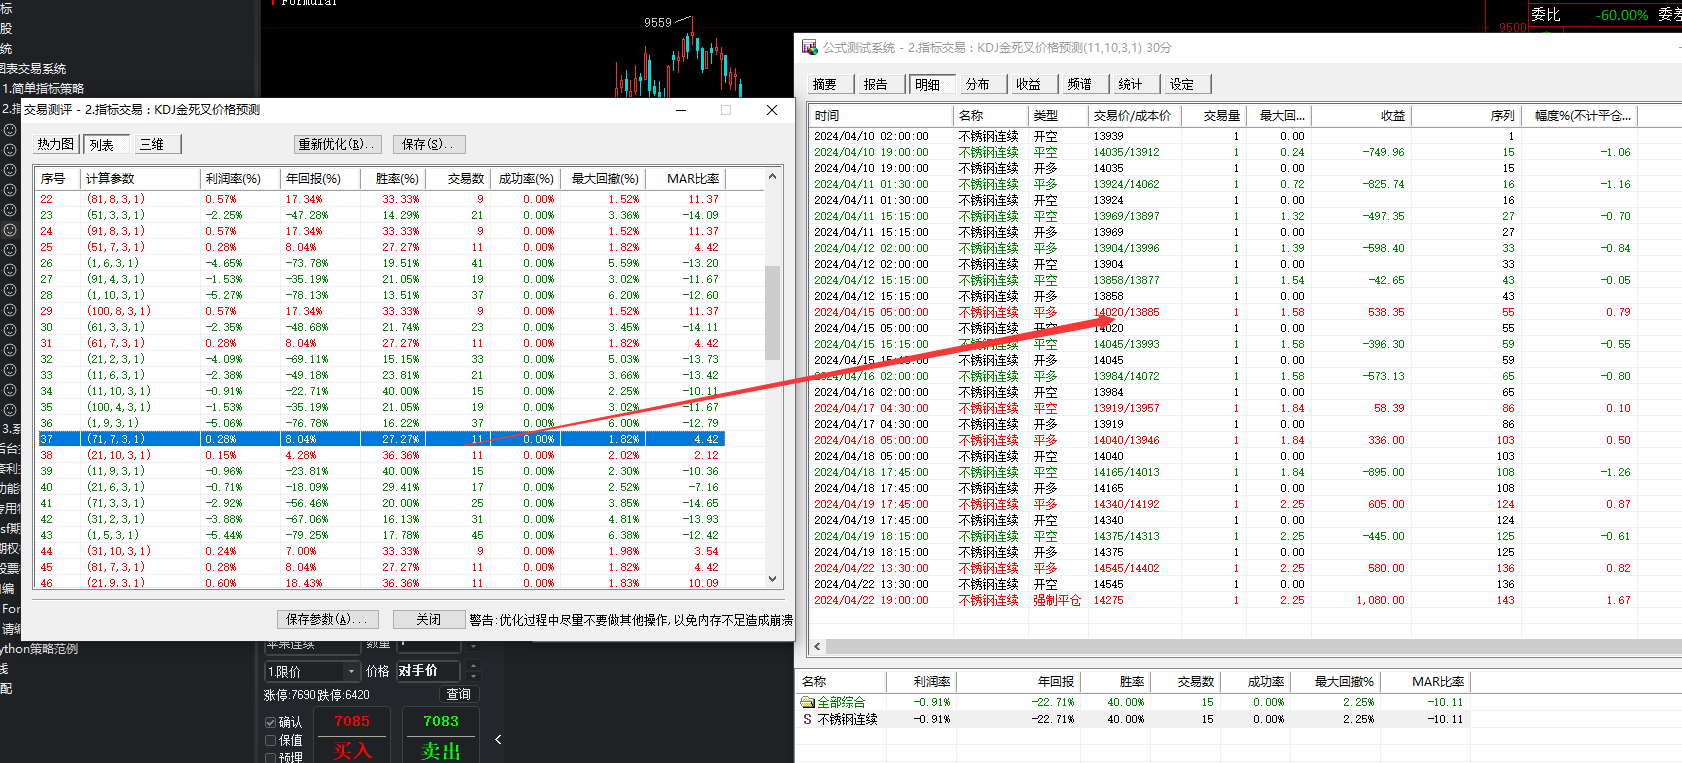Click the formula test system window icon
Image resolution: width=1682 pixels, height=763 pixels.
coord(809,47)
